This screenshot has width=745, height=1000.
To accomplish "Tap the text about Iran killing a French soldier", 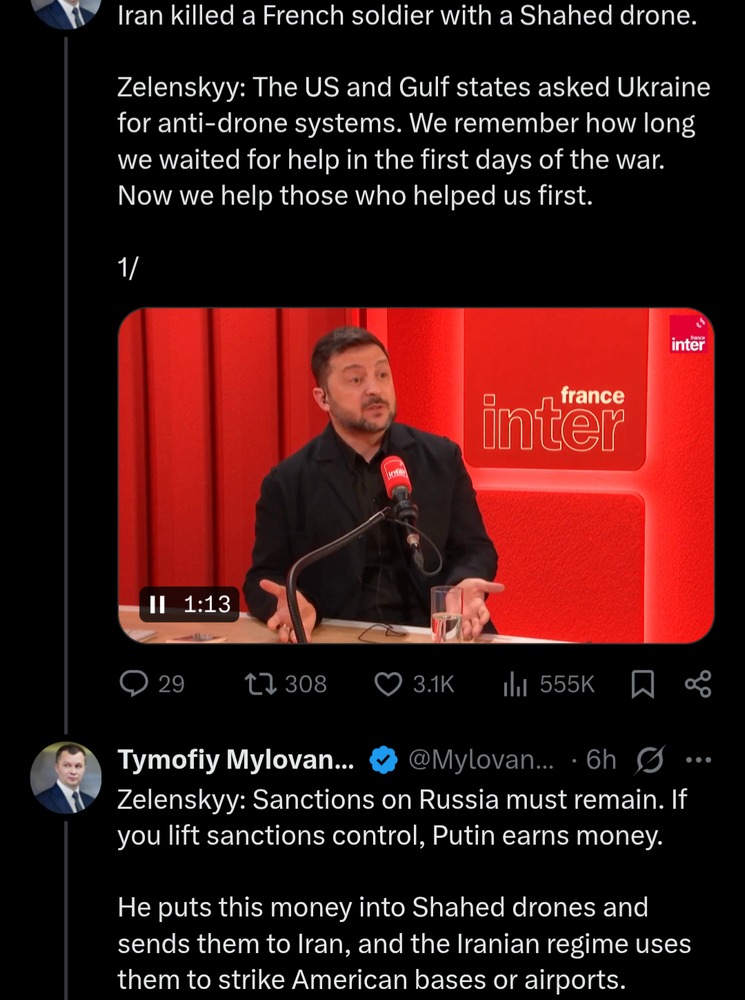I will tap(406, 16).
